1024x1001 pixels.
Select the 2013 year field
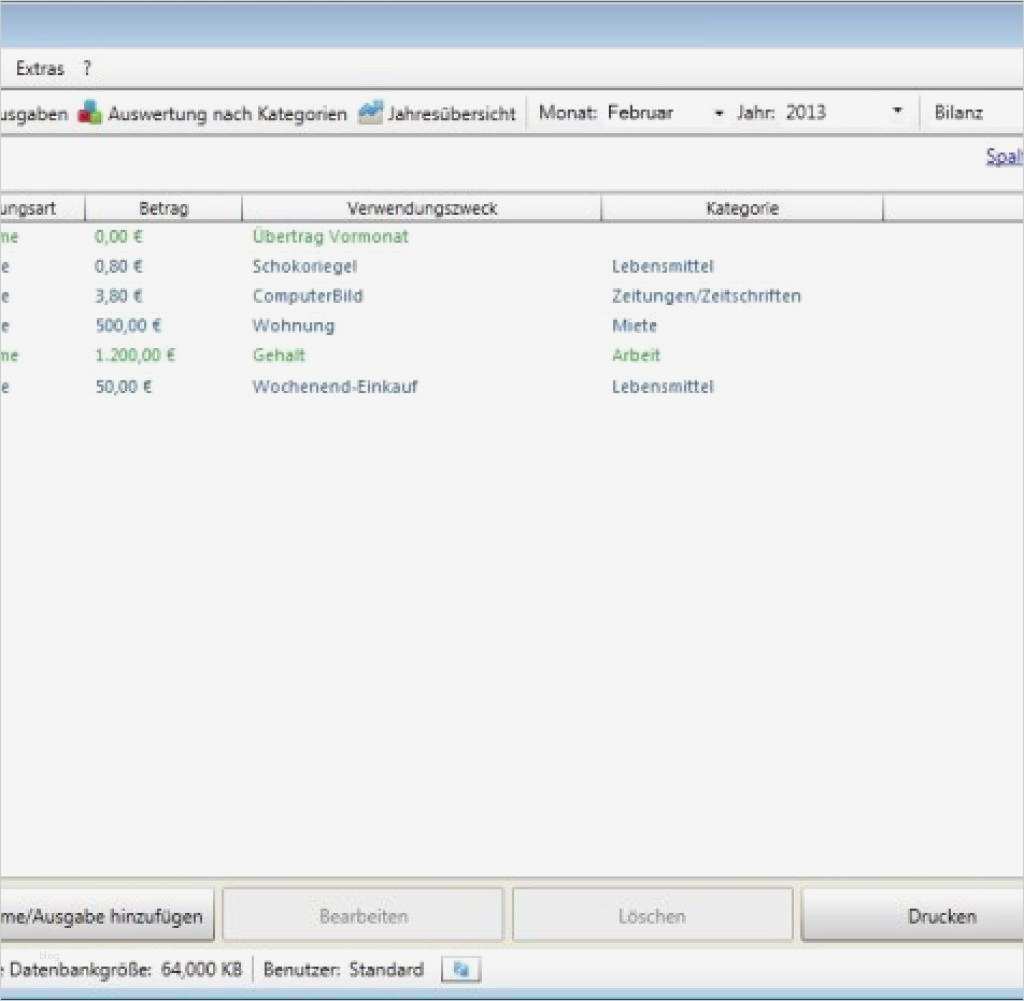pyautogui.click(x=806, y=112)
